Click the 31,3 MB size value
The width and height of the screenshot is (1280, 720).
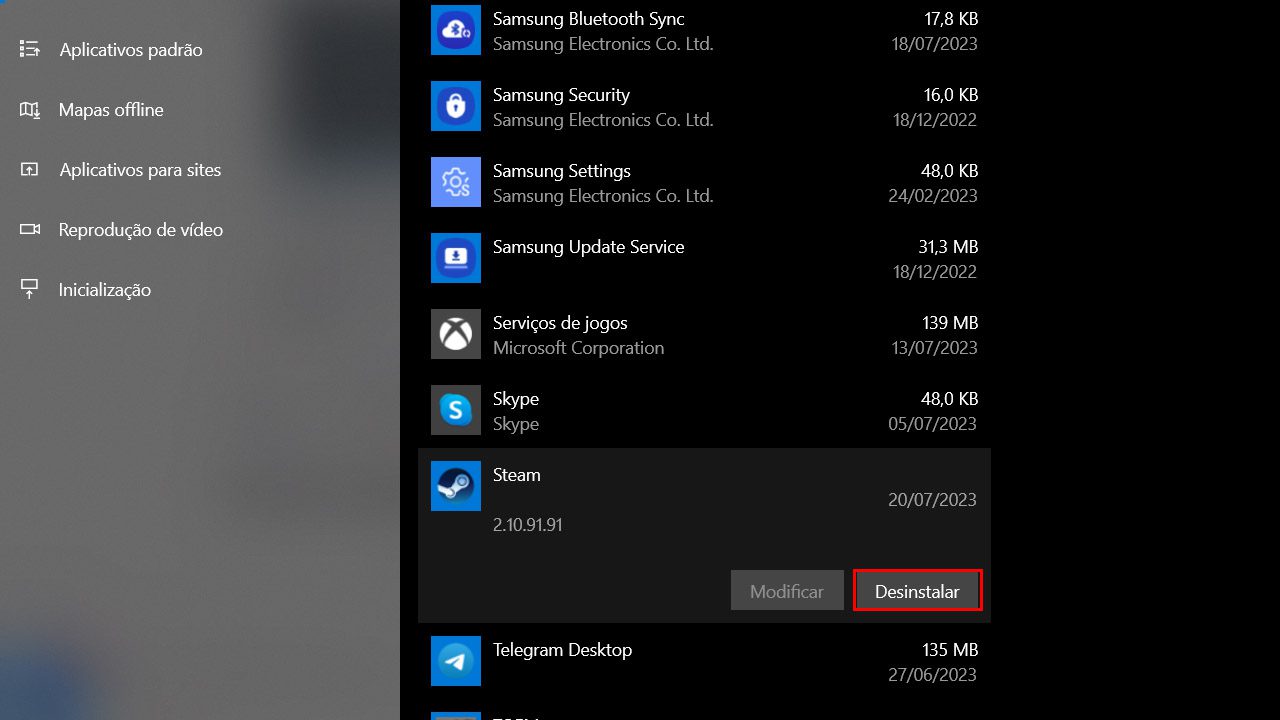(948, 247)
